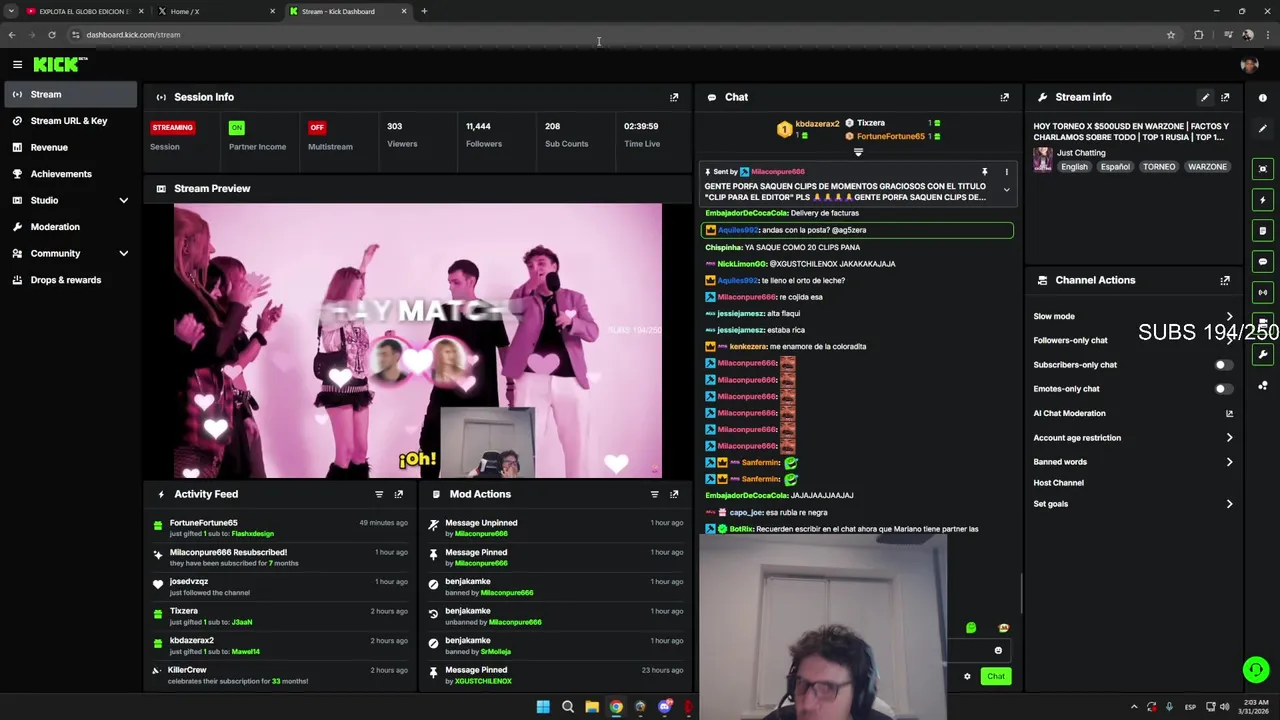The image size is (1280, 720).
Task: Send message with the green Chat button
Action: click(996, 677)
